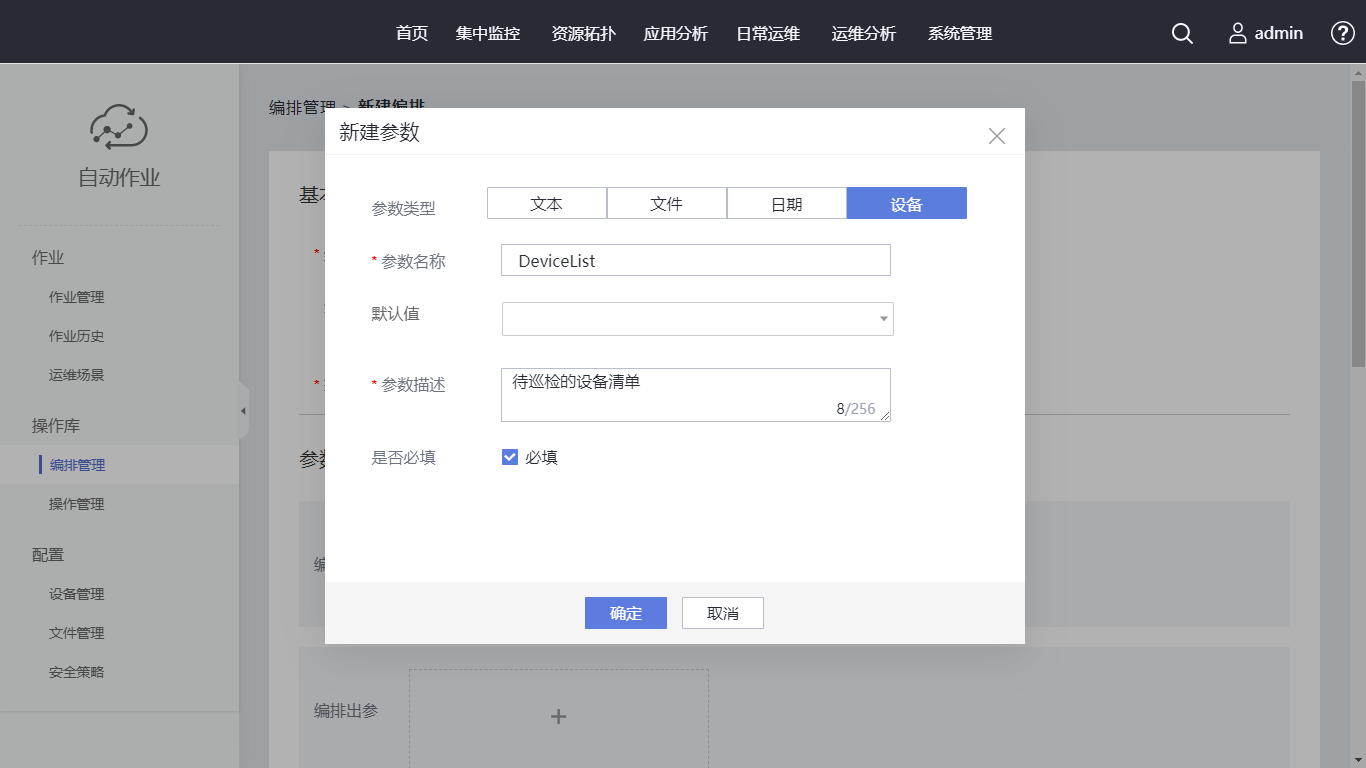Viewport: 1366px width, 768px height.
Task: Open the 系统管理 top menu
Action: pos(959,34)
